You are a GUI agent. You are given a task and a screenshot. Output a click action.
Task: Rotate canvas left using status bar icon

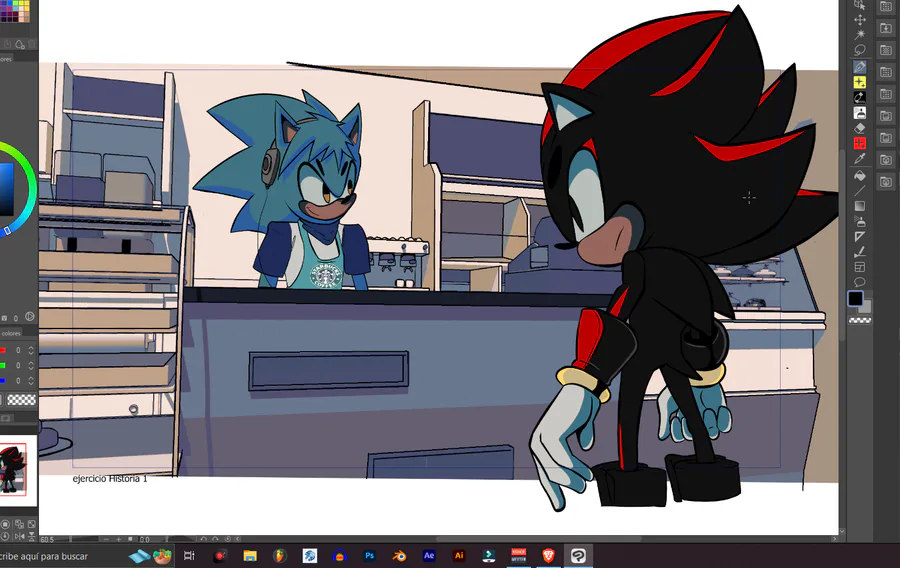click(x=203, y=539)
